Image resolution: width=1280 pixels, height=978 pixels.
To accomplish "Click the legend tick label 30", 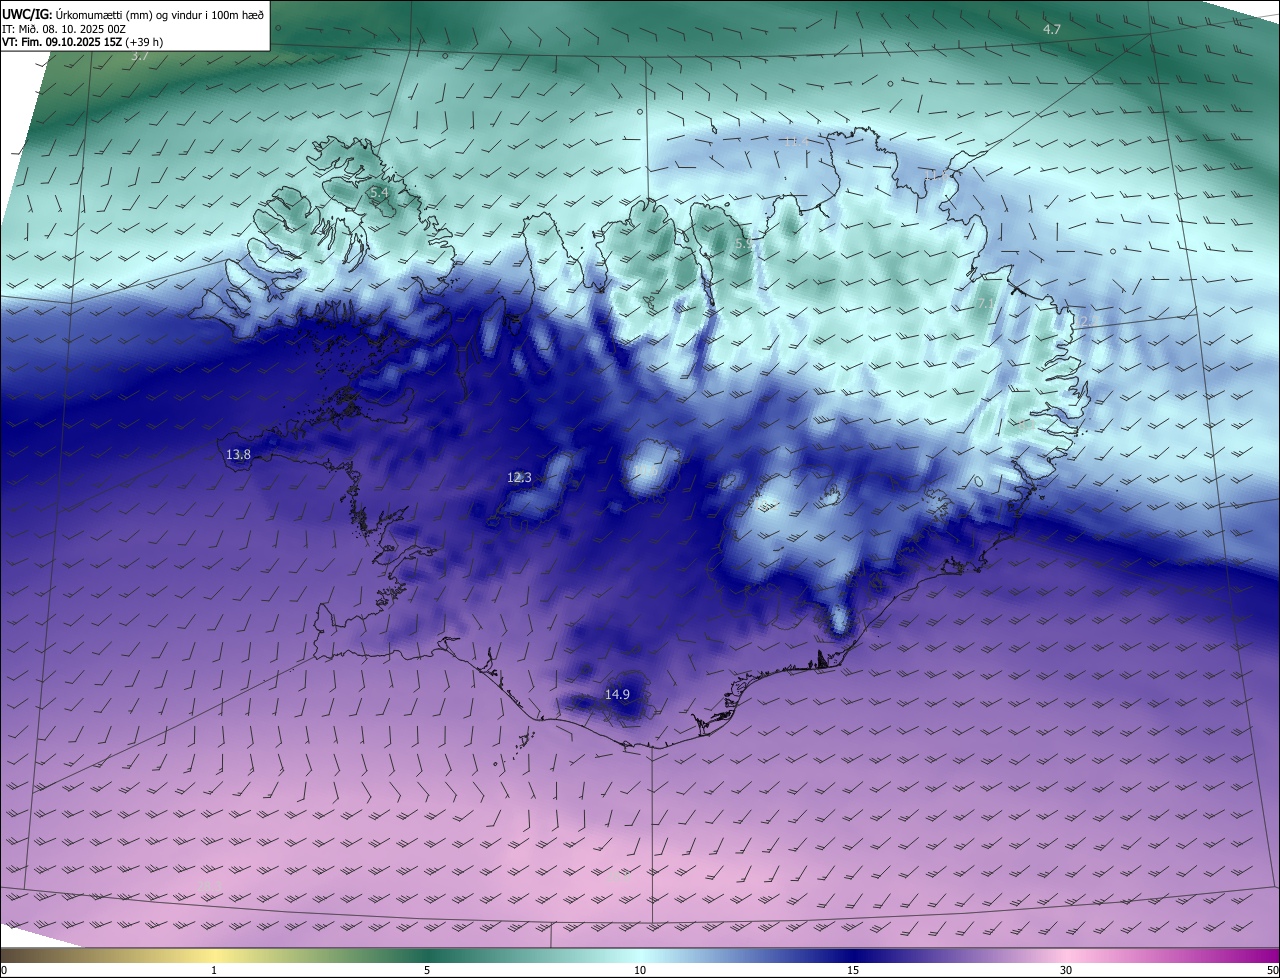I will [1066, 970].
